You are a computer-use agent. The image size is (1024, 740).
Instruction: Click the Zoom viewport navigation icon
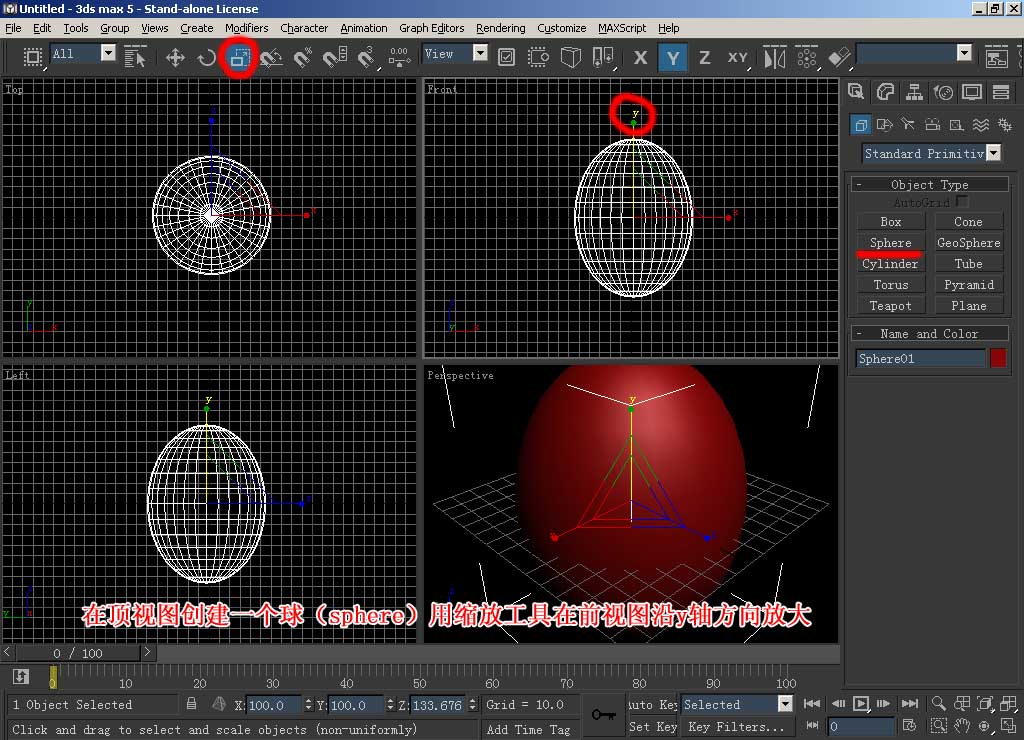click(938, 703)
